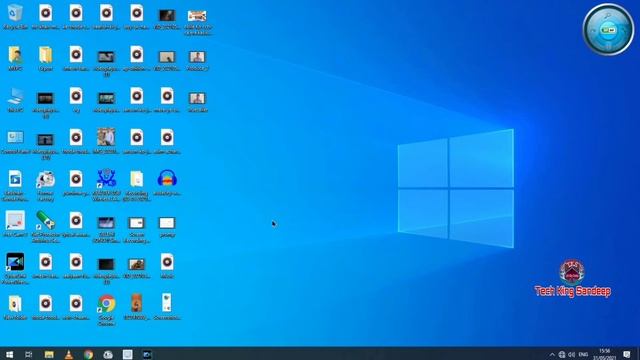640x360 pixels.
Task: Click the circular desktop gadget widget
Action: click(x=608, y=29)
